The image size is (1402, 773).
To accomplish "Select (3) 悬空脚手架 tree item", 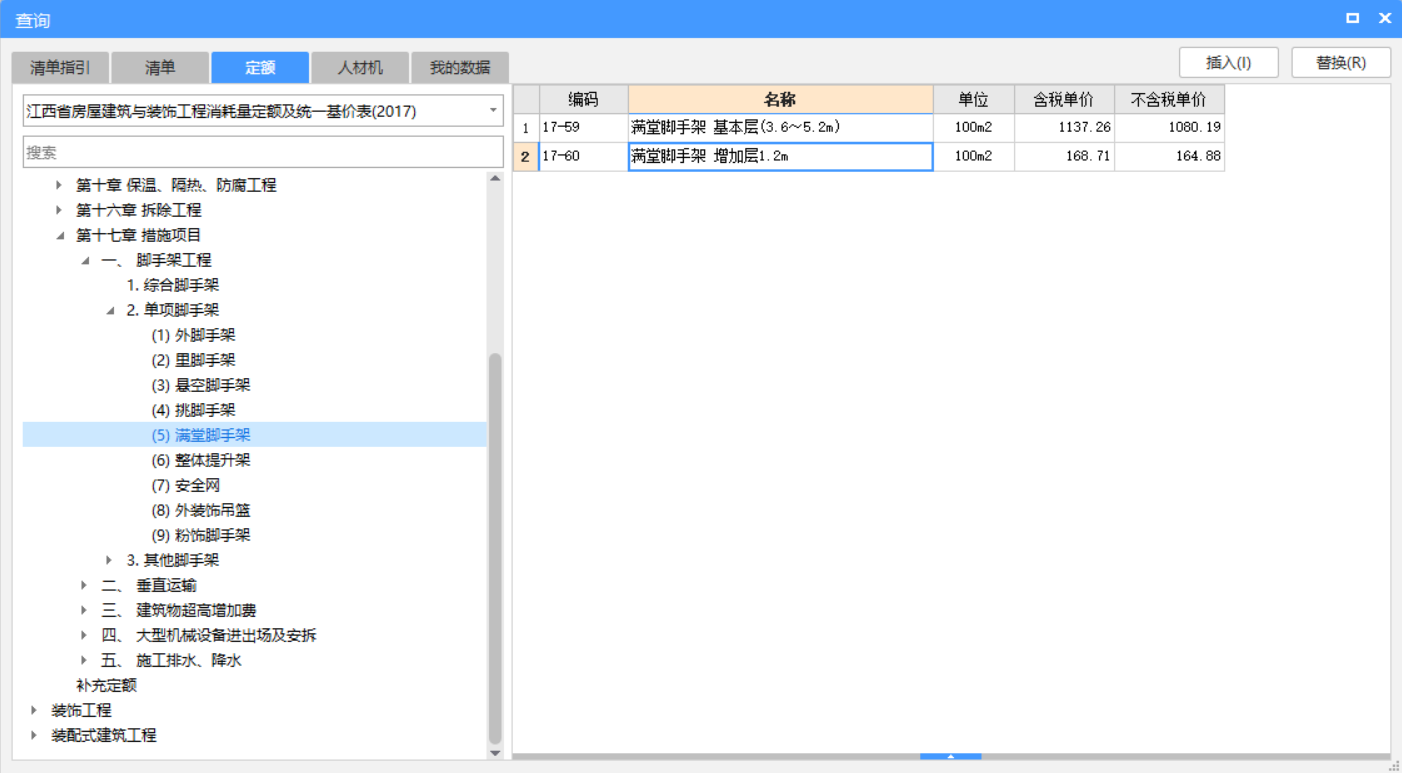I will 201,385.
